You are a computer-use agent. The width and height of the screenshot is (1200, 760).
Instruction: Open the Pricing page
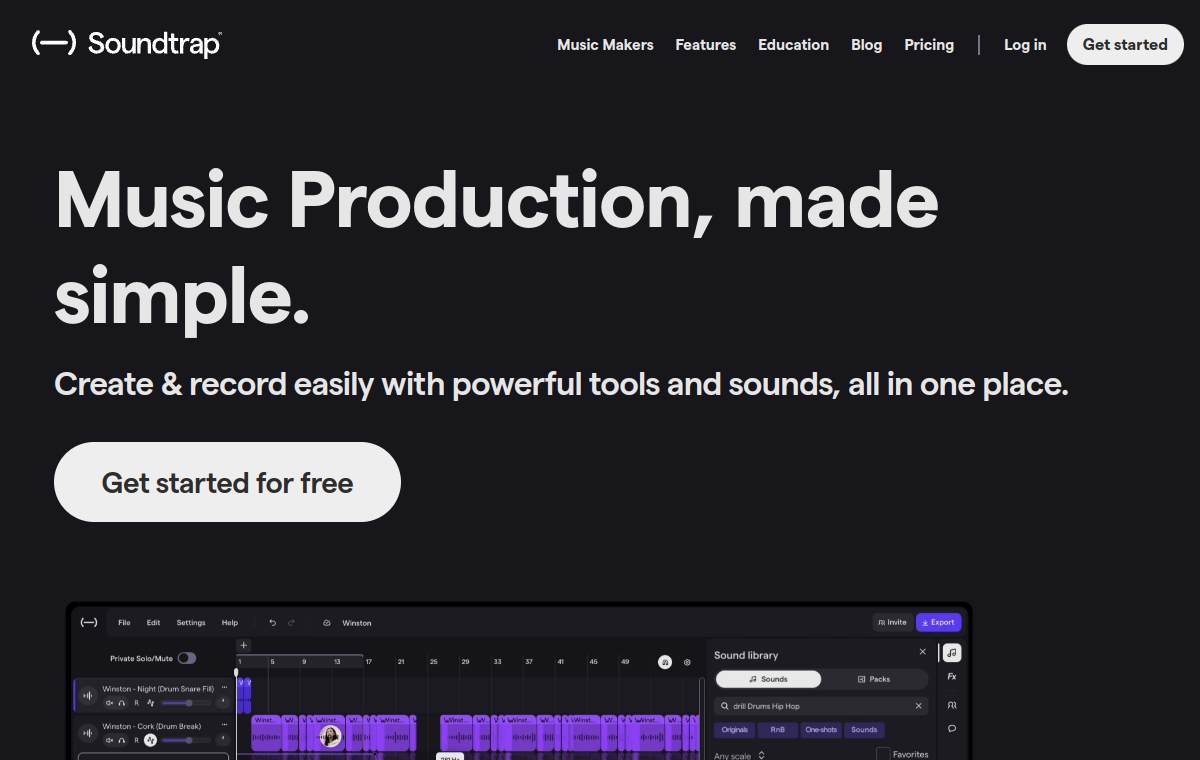929,45
